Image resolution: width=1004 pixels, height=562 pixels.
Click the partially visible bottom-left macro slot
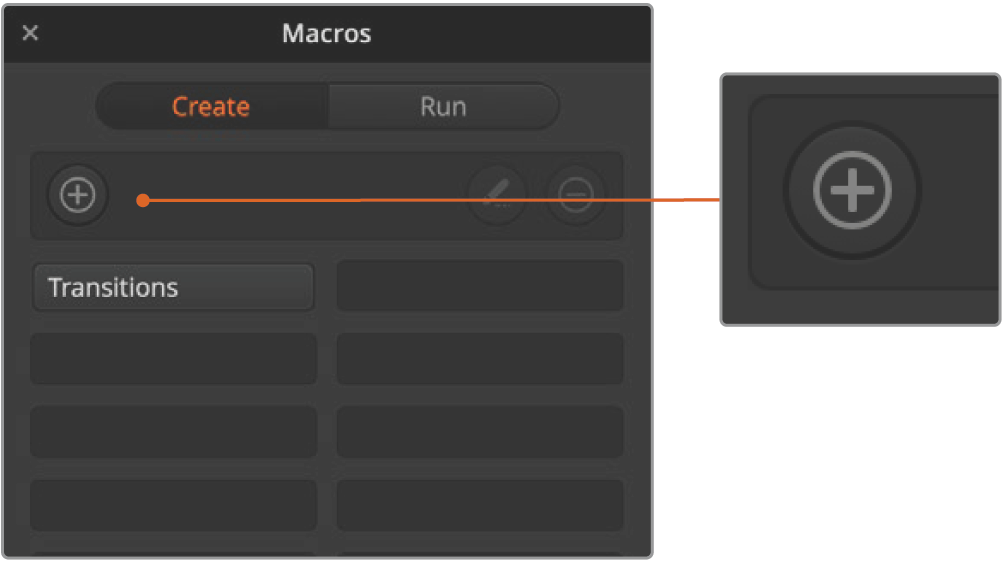(x=173, y=552)
